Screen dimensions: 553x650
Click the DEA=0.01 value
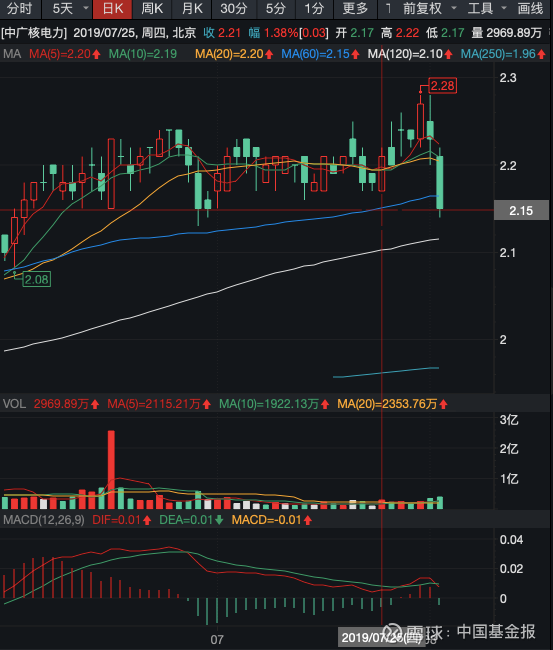[x=191, y=520]
